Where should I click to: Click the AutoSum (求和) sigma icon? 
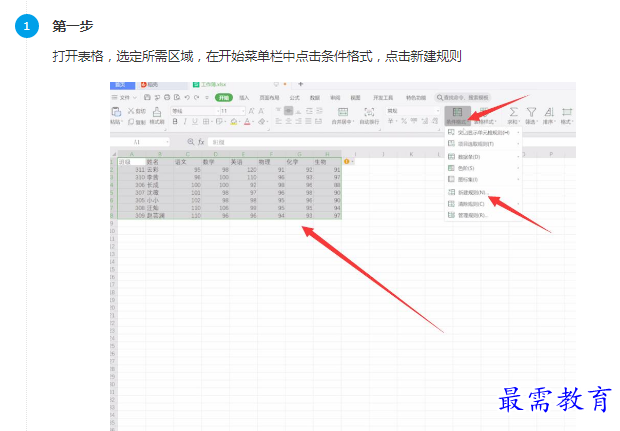click(513, 112)
